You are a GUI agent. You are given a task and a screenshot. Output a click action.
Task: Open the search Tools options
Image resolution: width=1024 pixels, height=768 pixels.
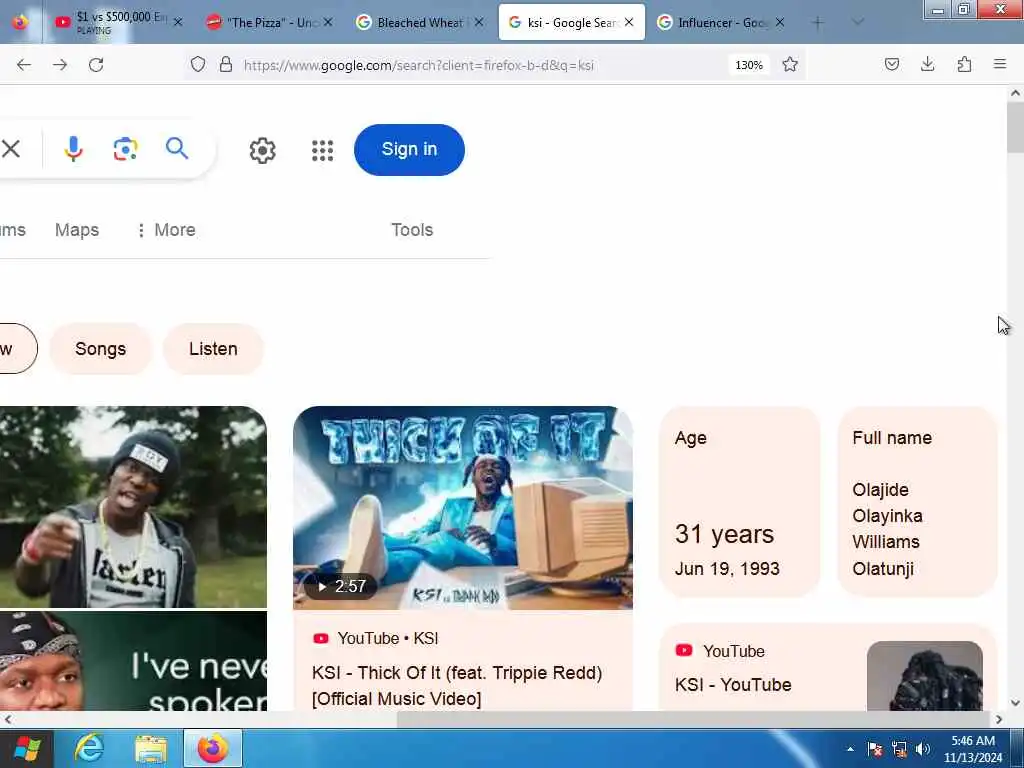pos(412,230)
